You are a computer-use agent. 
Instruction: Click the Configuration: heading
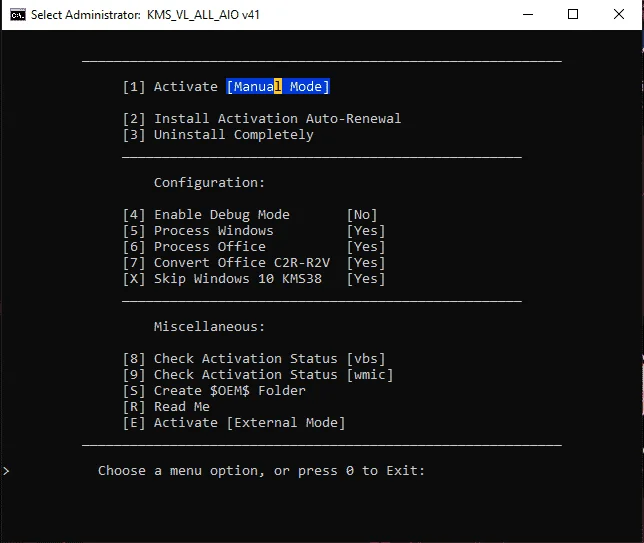[209, 182]
